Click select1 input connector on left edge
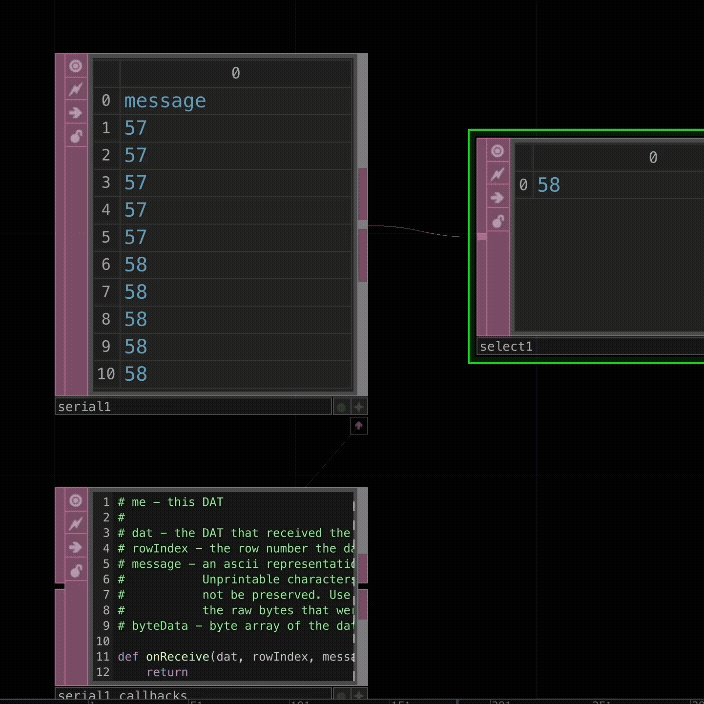Image resolution: width=704 pixels, height=704 pixels. [481, 236]
